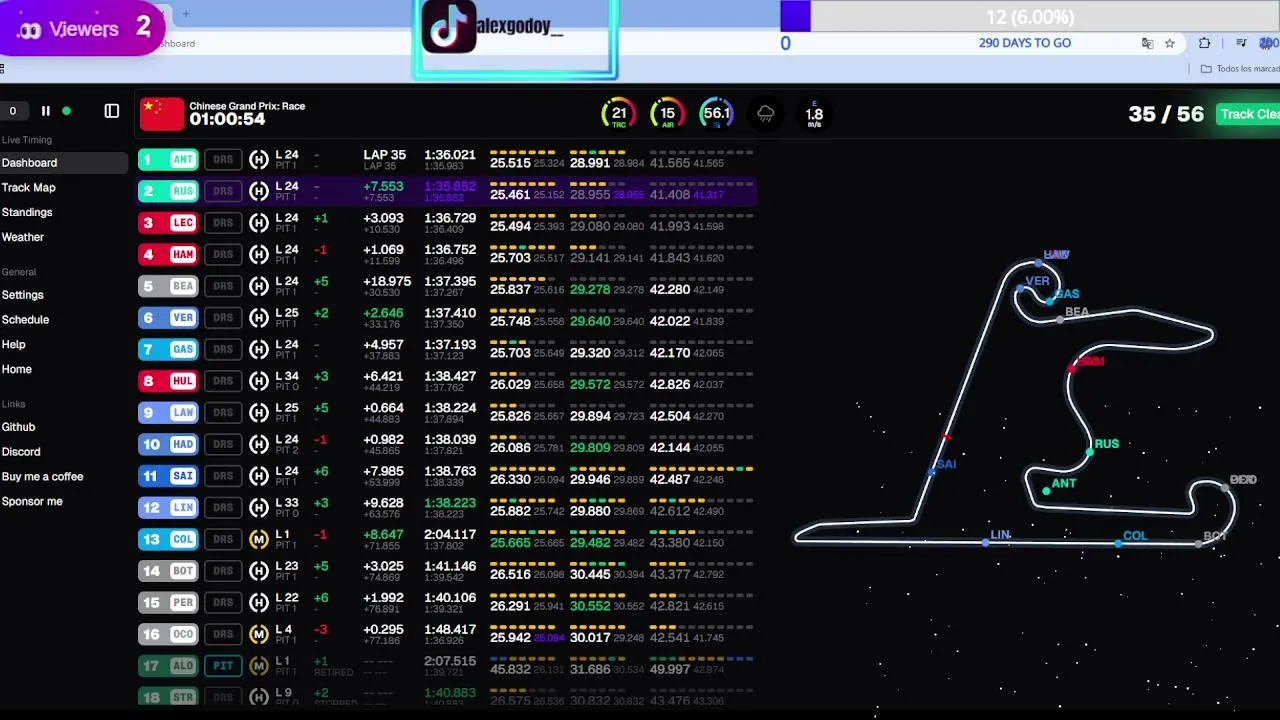Click the hard tyre icon in HAM's row

pos(259,254)
